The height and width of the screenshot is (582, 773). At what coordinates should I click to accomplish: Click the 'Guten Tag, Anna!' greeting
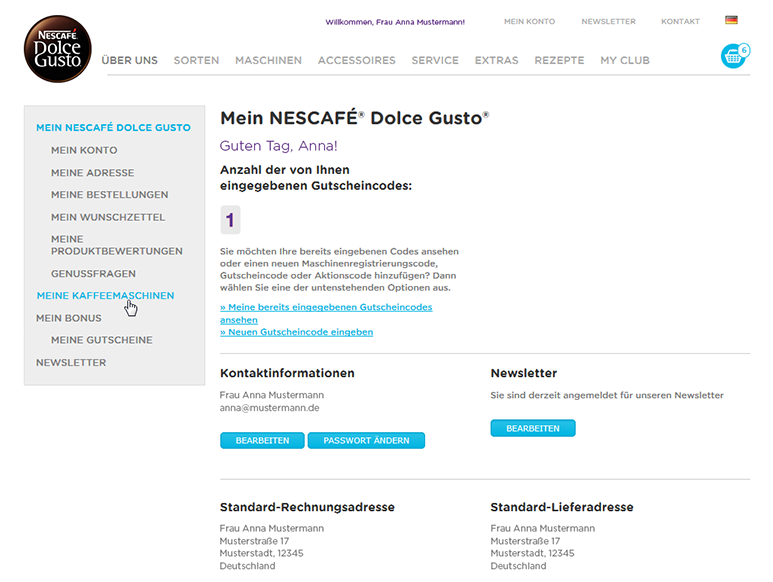[x=279, y=146]
